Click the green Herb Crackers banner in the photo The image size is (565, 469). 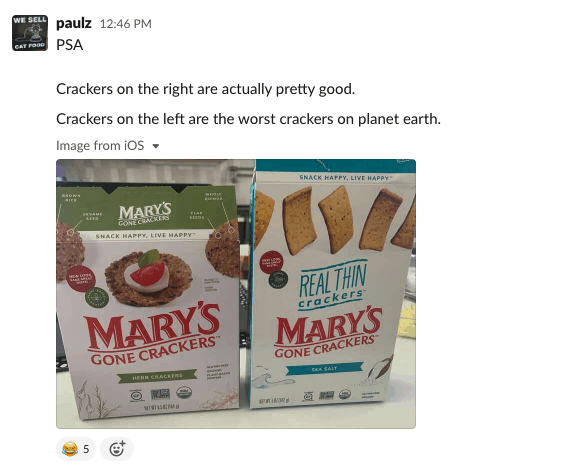pyautogui.click(x=157, y=376)
